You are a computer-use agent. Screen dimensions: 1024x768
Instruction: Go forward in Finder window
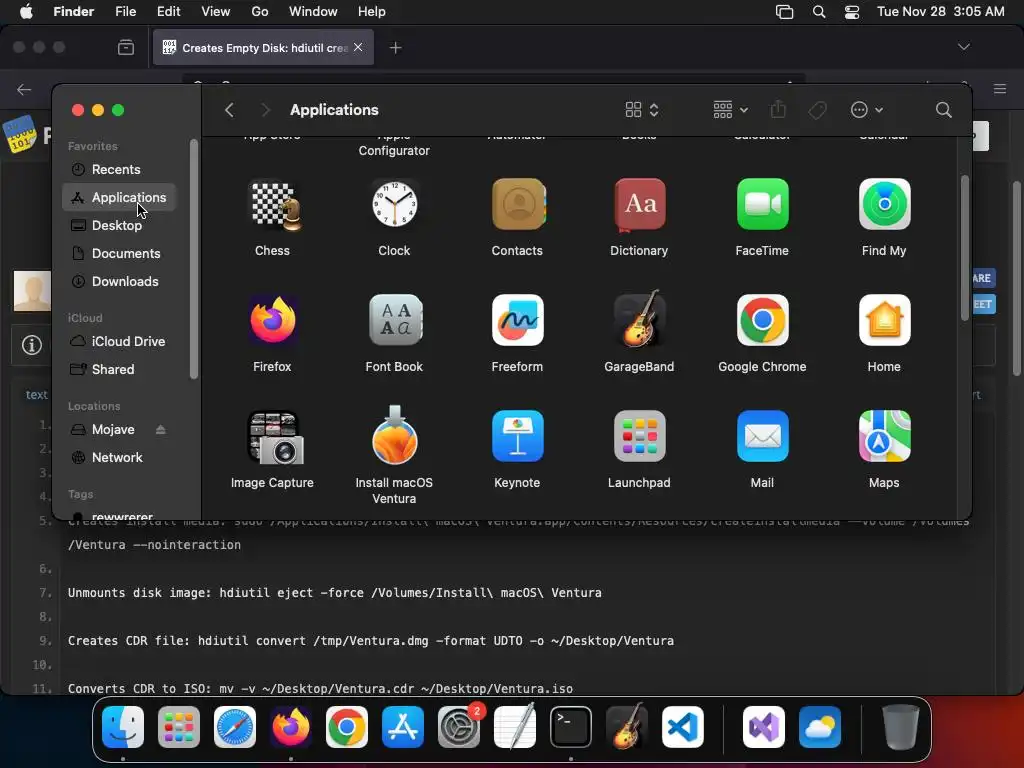pos(265,110)
